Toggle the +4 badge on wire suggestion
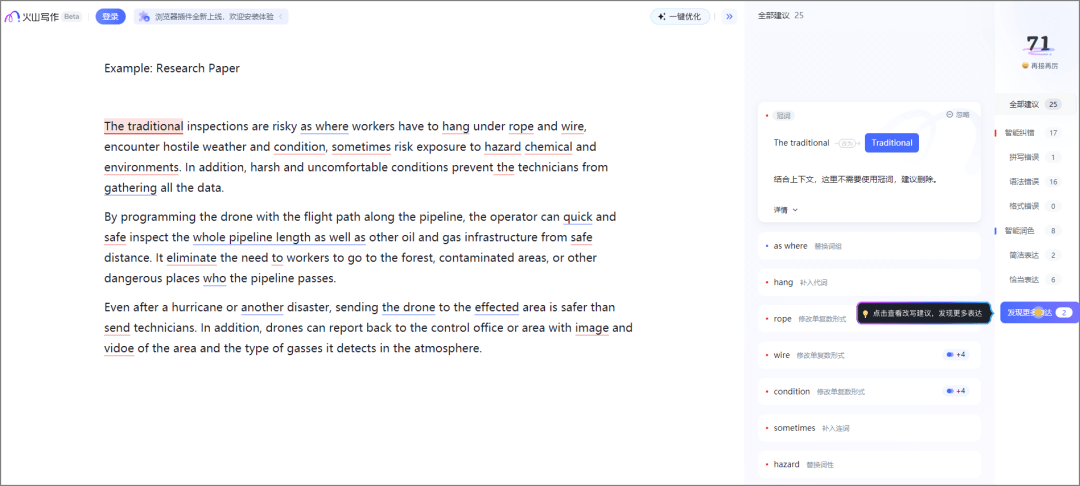The image size is (1080, 486). 956,355
